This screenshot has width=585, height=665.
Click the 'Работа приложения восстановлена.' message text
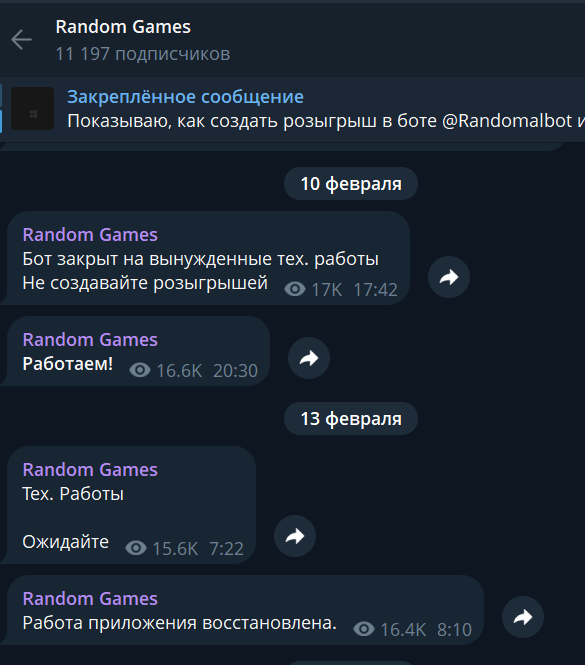[x=179, y=623]
